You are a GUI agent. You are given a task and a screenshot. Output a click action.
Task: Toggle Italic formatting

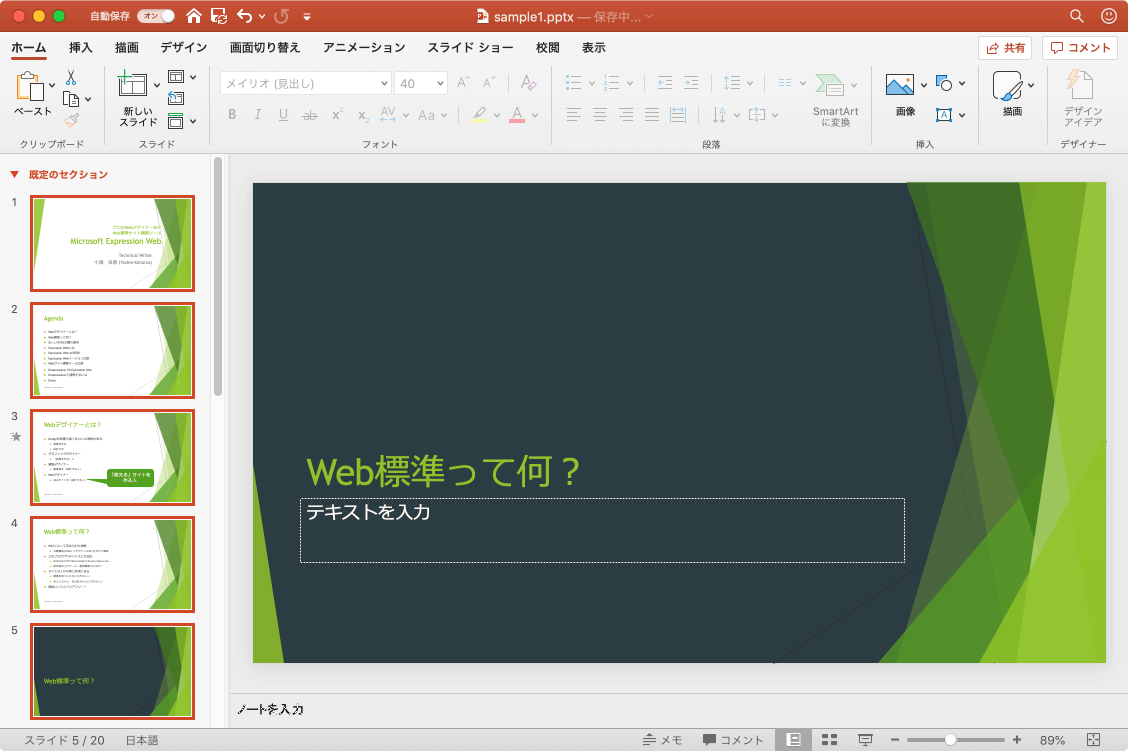(x=258, y=114)
